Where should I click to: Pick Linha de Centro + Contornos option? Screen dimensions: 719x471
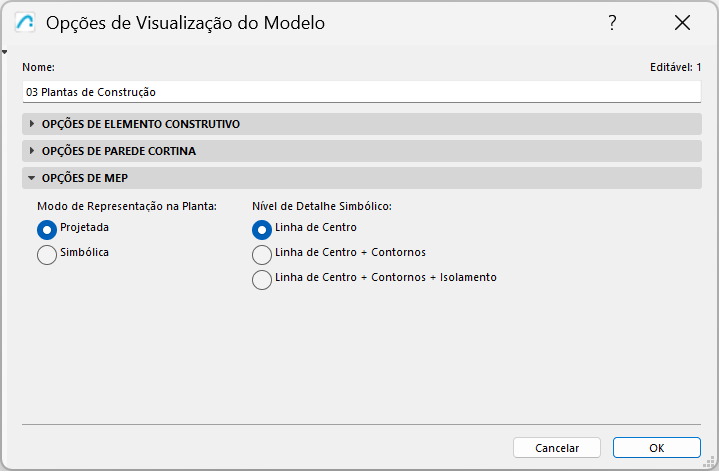262,254
